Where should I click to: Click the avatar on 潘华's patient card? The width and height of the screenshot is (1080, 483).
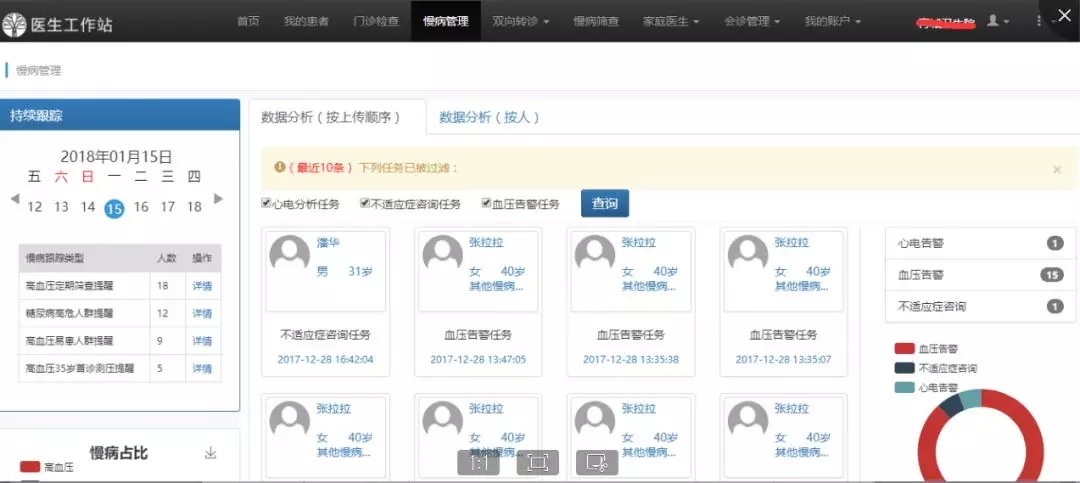pos(290,254)
